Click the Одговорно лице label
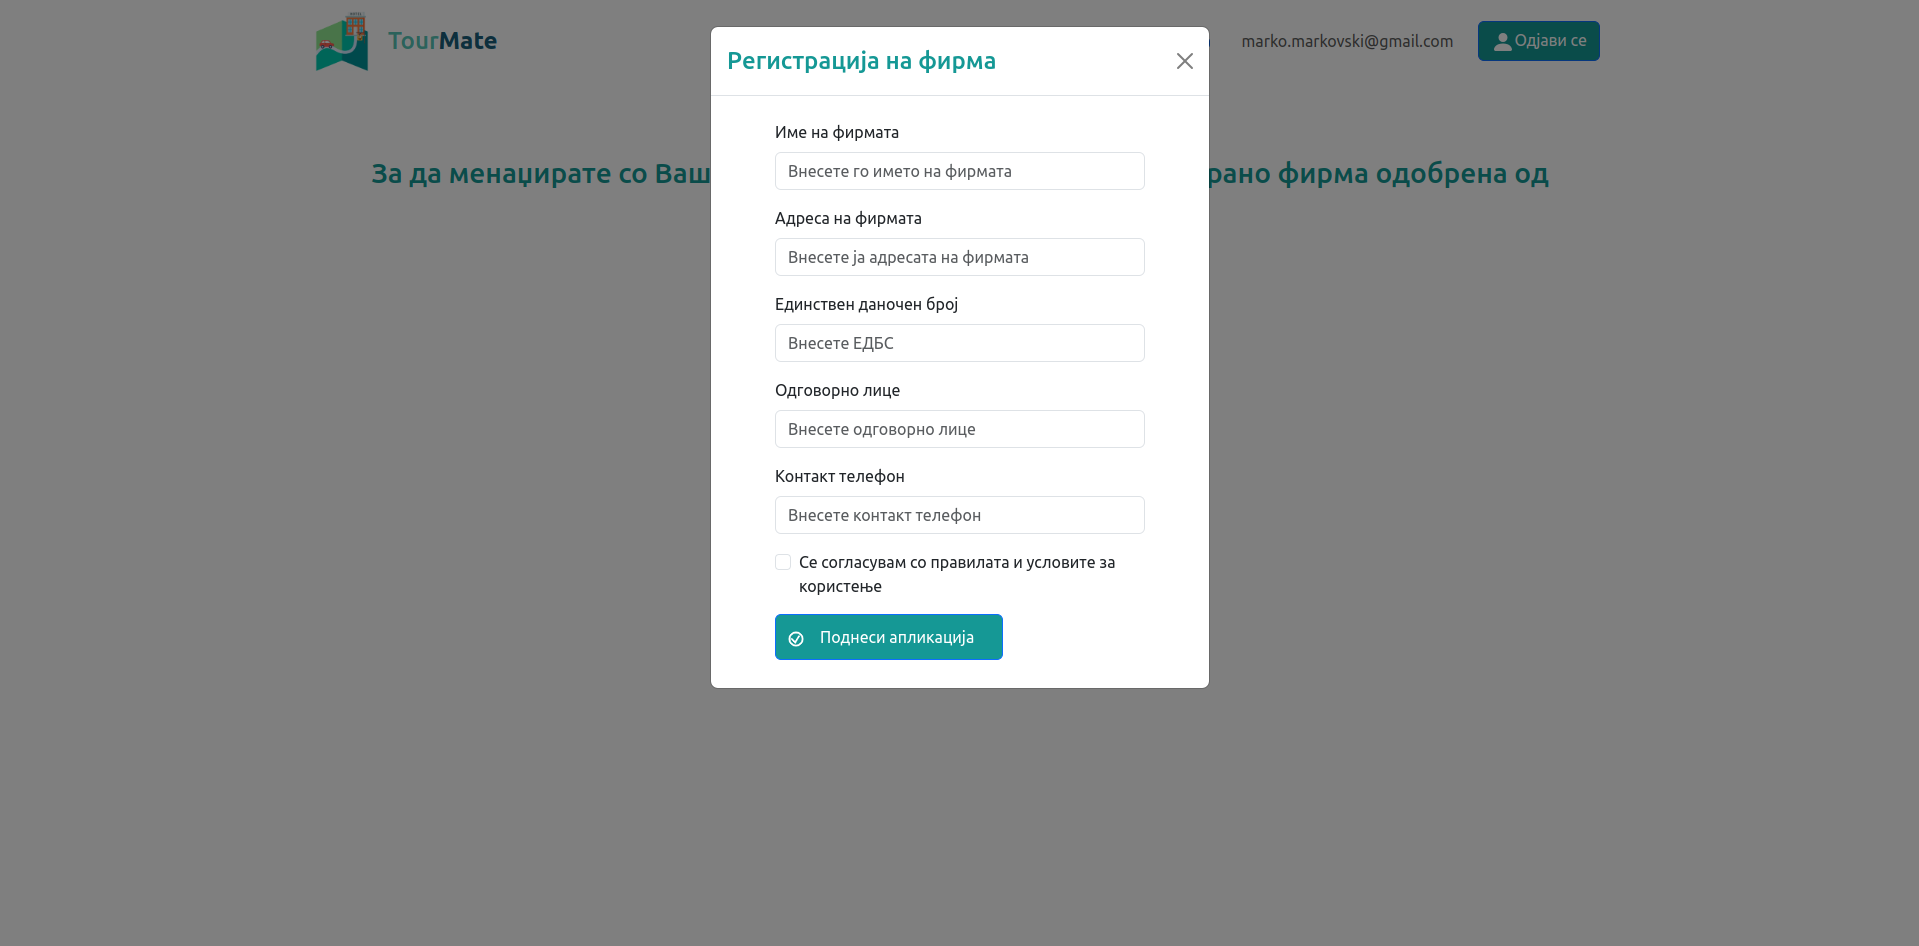 pos(837,390)
